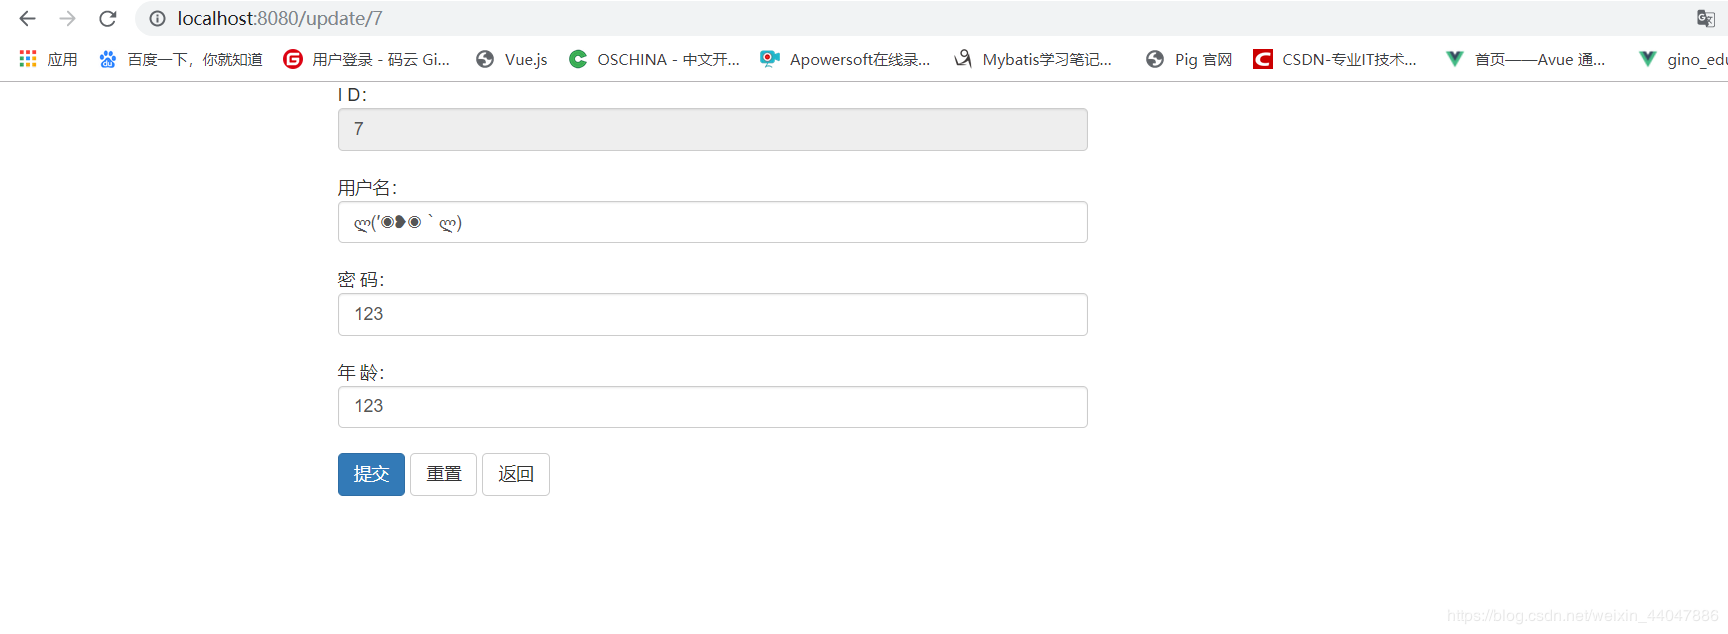Open the Vue.js bookmark
The image size is (1728, 634).
(x=512, y=59)
